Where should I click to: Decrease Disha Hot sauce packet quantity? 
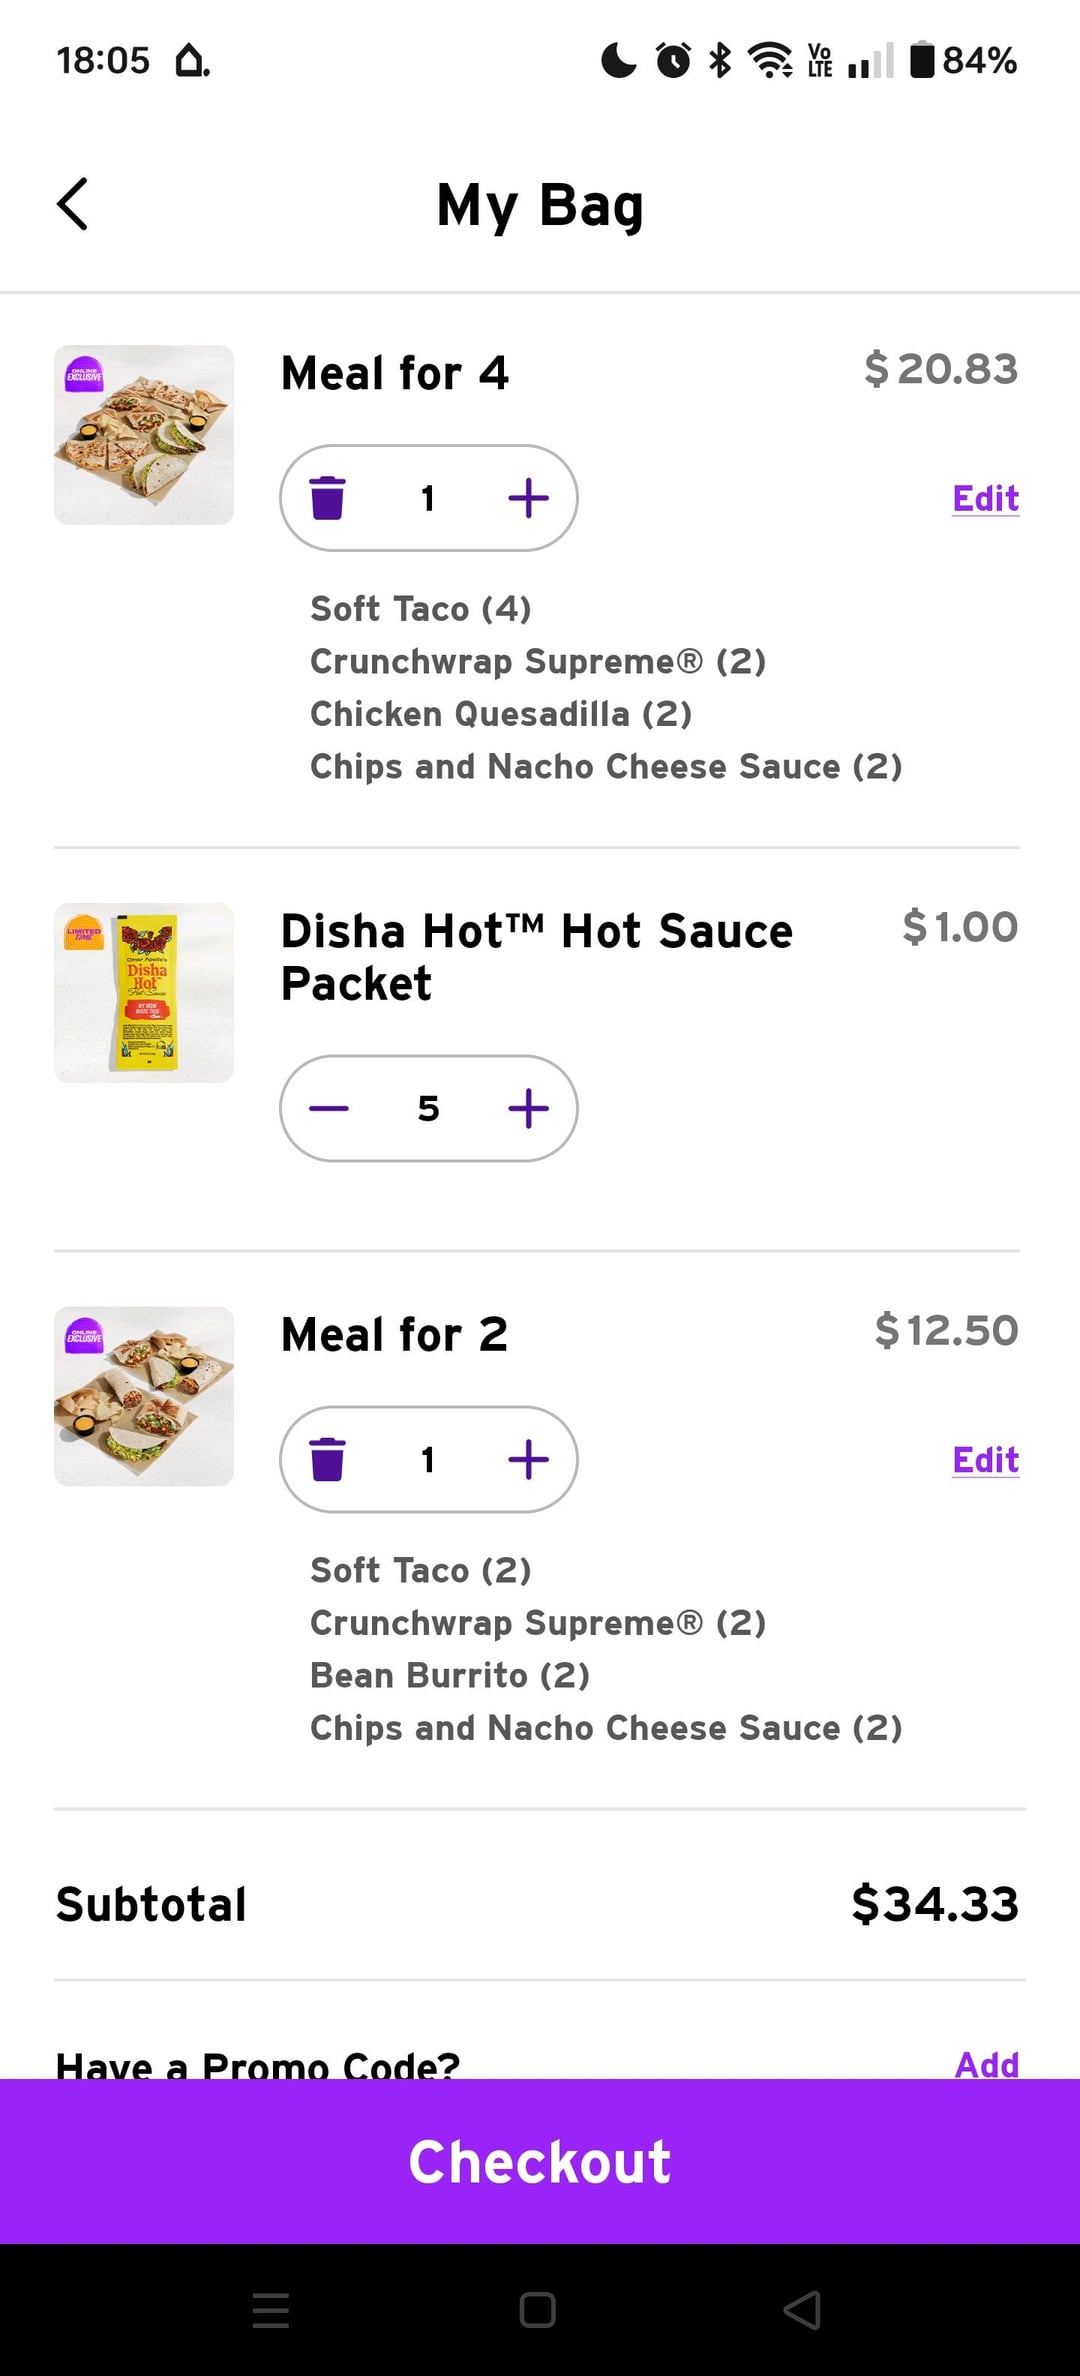tap(328, 1108)
